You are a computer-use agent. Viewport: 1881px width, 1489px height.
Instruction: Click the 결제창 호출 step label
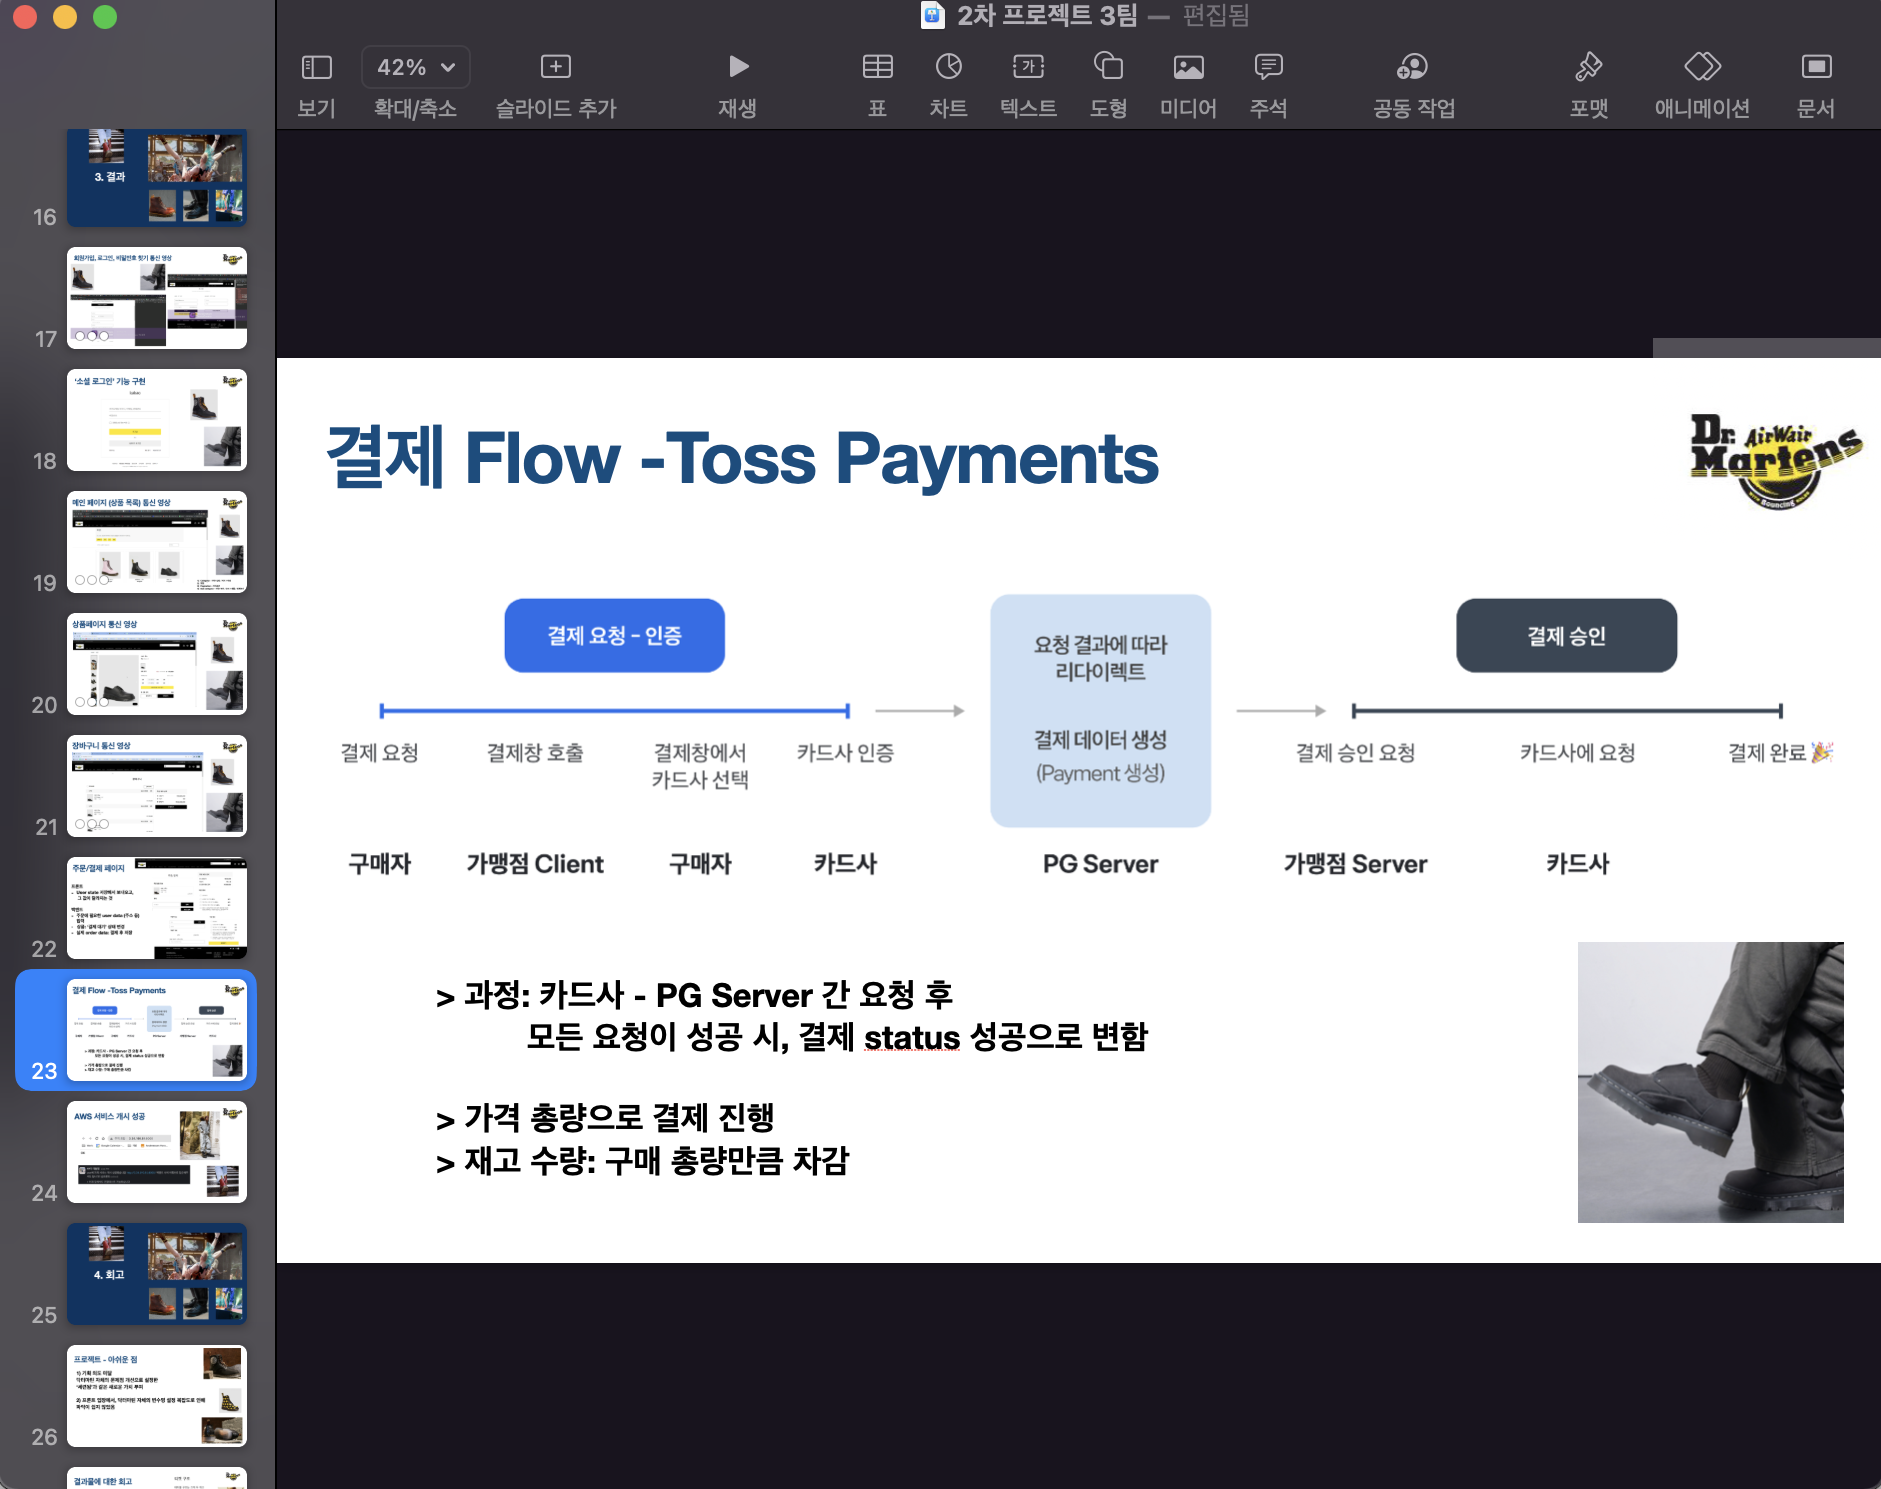pos(535,753)
